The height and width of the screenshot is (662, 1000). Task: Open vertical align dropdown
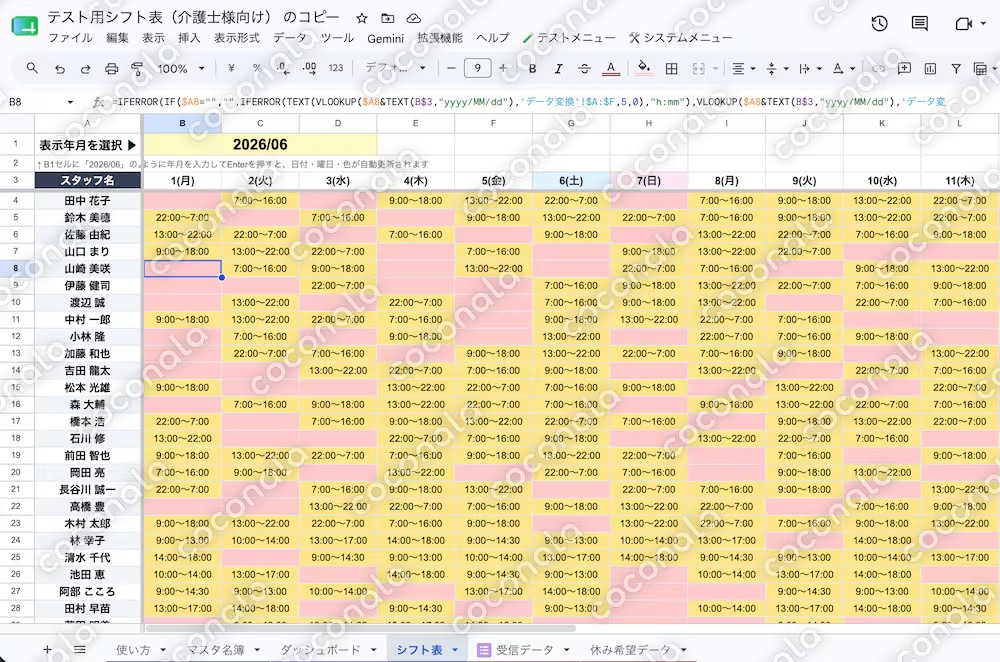click(x=777, y=68)
